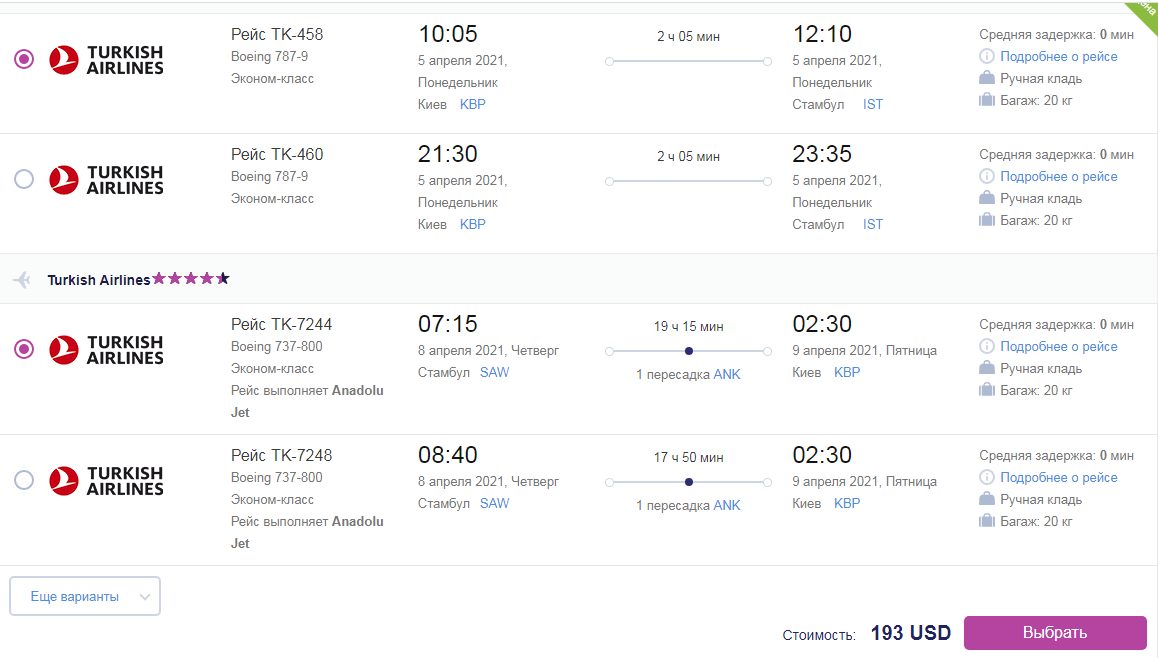Select the TK-460 flight radio button
The width and height of the screenshot is (1158, 658).
point(24,179)
